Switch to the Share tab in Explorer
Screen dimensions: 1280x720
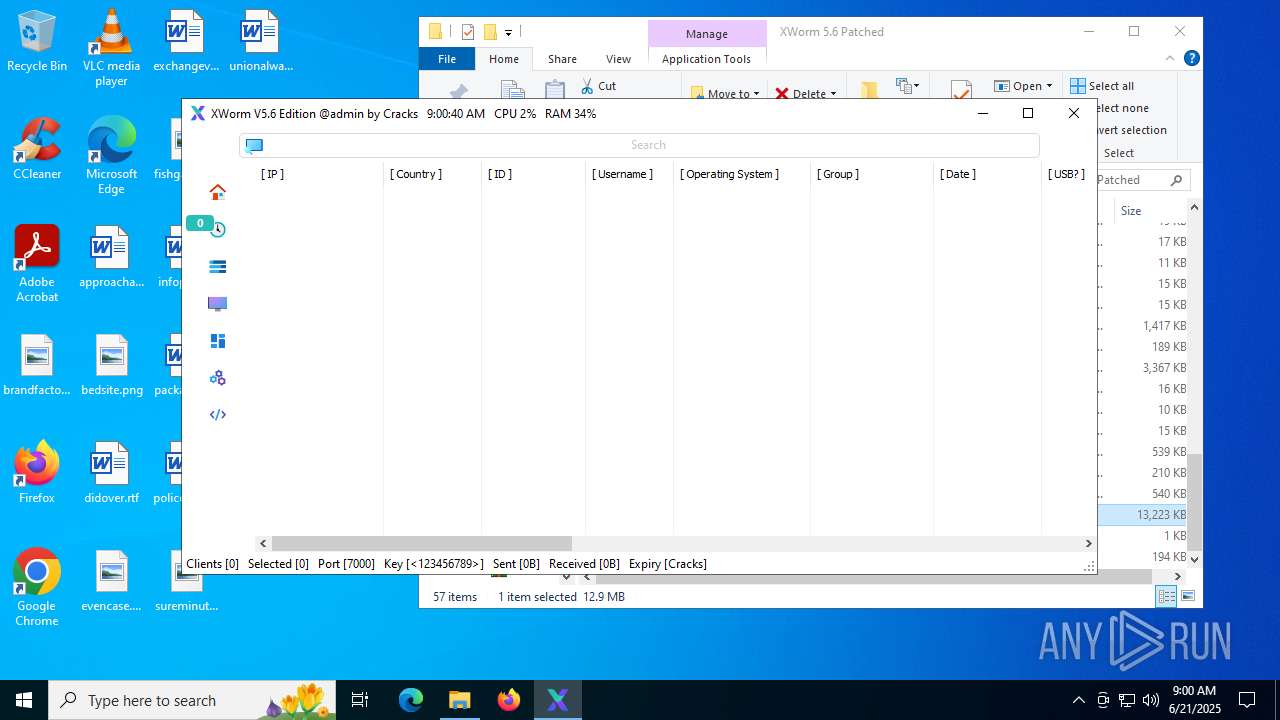[562, 59]
